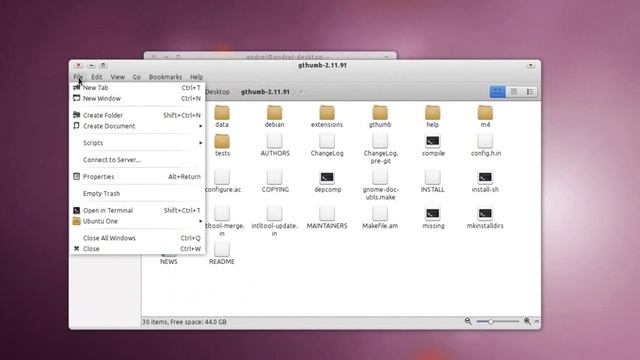Open Properties from the File menu
640x360 pixels.
pyautogui.click(x=137, y=177)
